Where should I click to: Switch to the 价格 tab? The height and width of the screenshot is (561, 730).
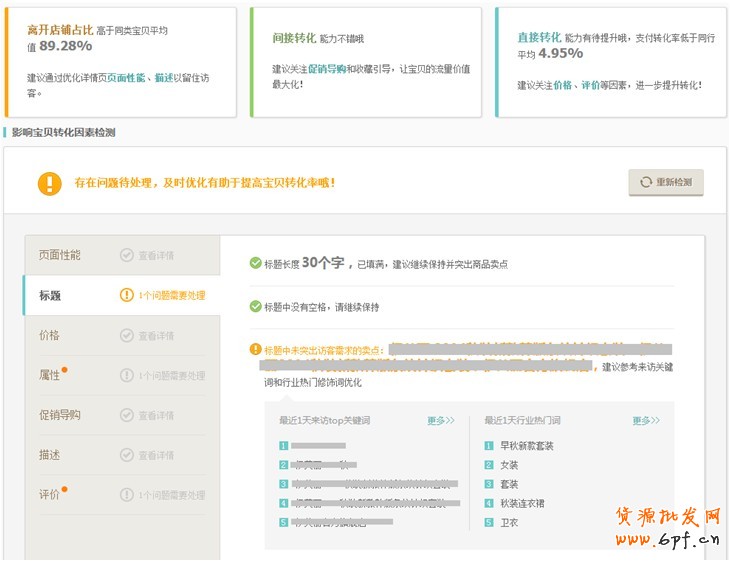click(x=49, y=335)
